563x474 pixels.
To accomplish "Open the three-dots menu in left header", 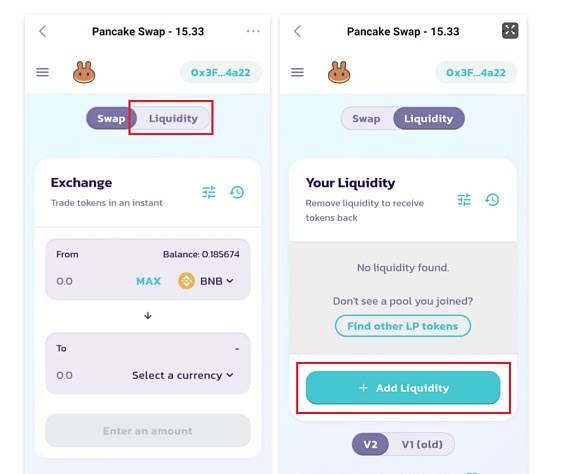I will point(253,31).
